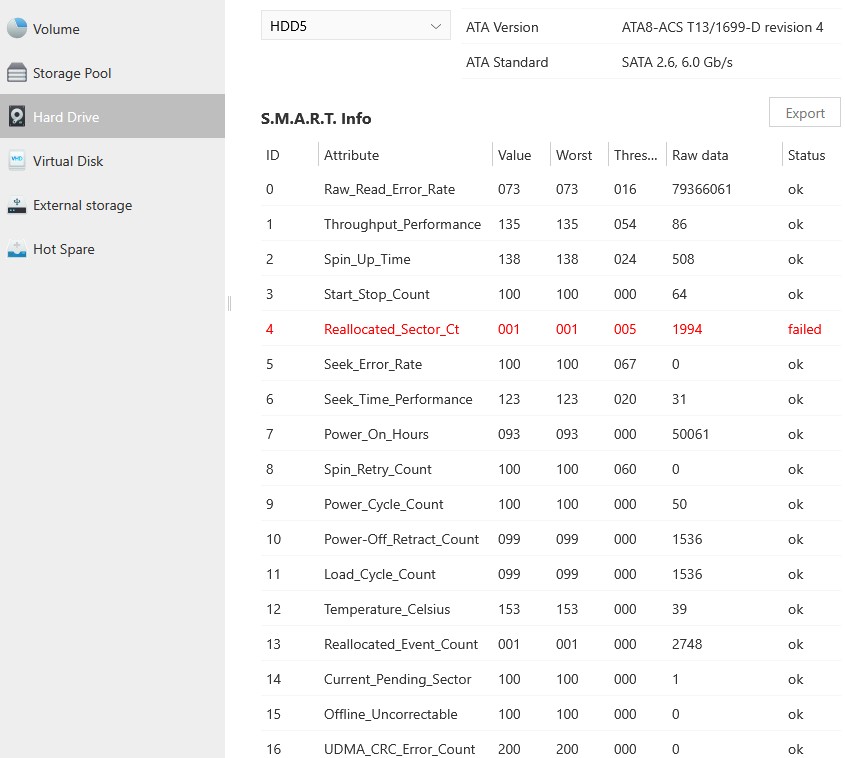Viewport: 845px width, 758px height.
Task: Select the Reallocated_Event_Count attribute
Action: pos(400,644)
